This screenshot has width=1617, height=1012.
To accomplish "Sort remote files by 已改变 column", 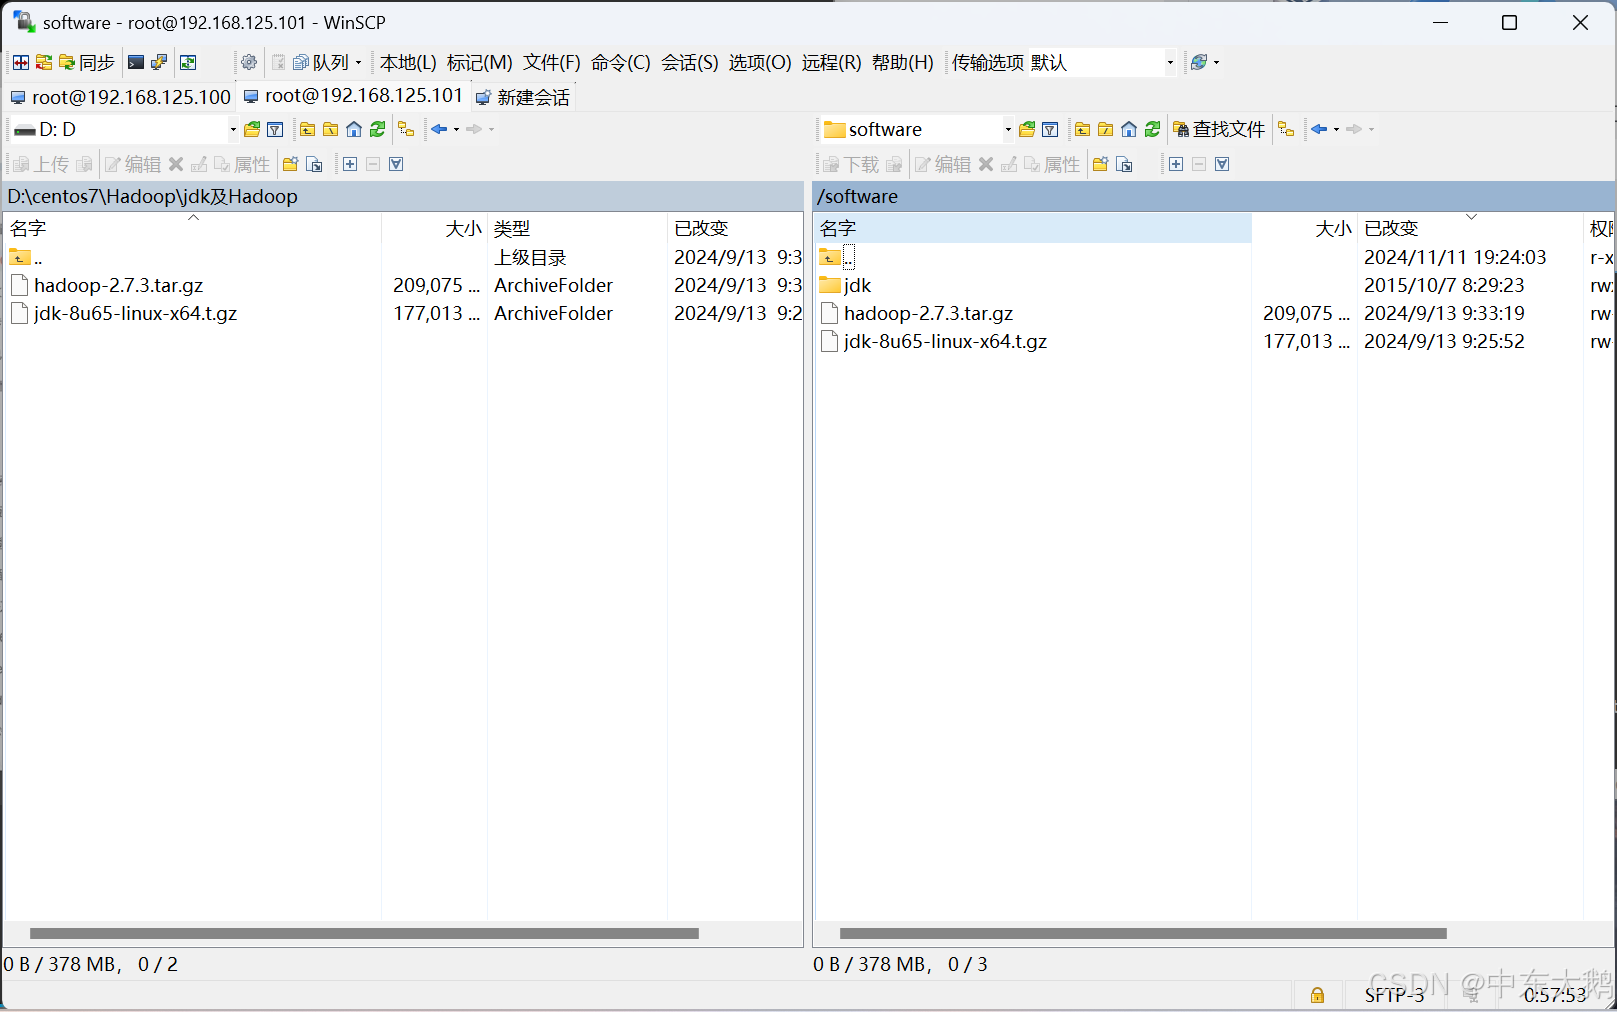I will [1470, 228].
